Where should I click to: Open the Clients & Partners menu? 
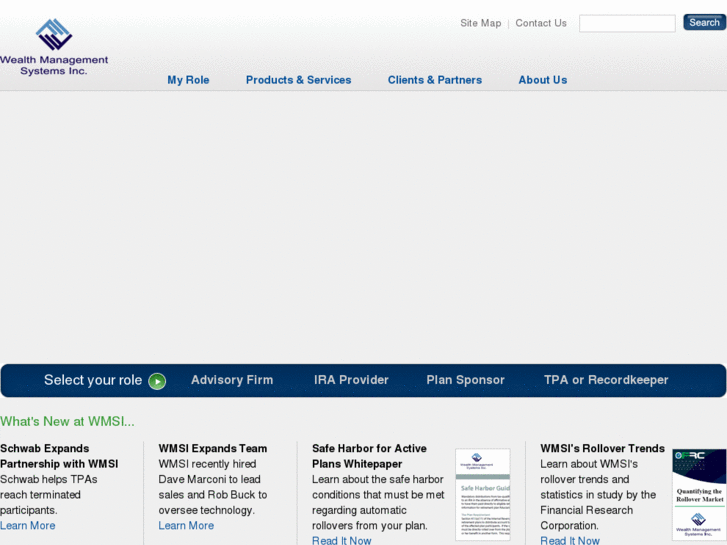[x=434, y=80]
